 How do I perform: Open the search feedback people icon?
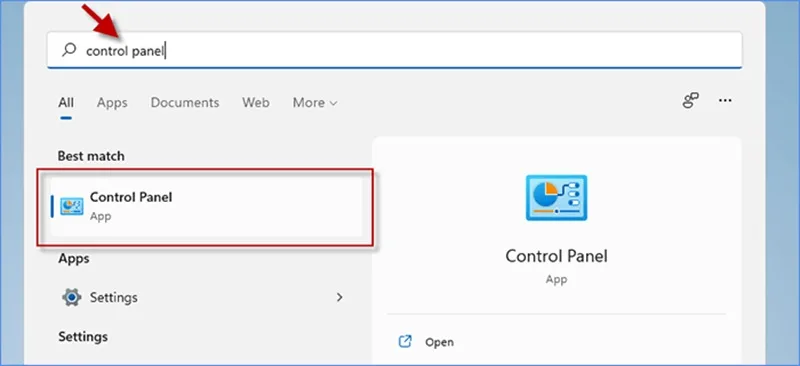pos(690,101)
